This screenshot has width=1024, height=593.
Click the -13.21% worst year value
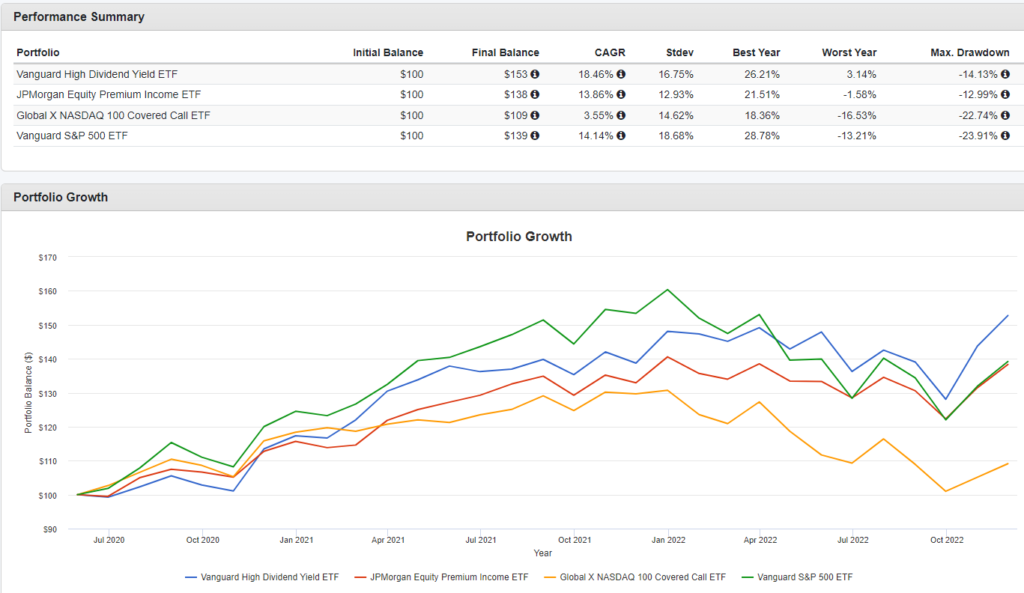(857, 136)
